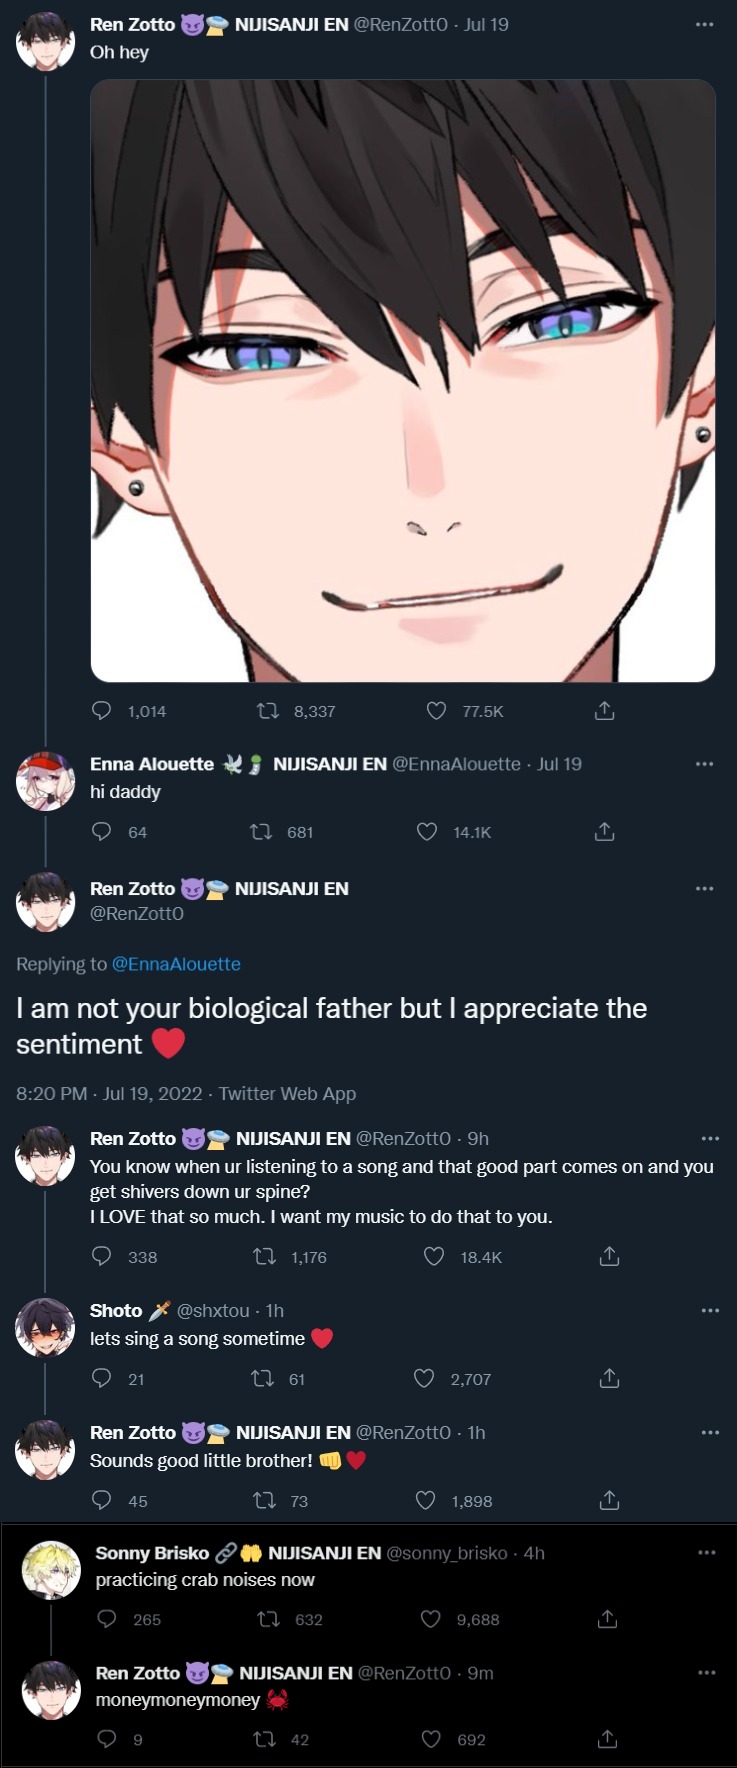
Task: Open more options on "Oh hey" tweet
Action: point(705,24)
